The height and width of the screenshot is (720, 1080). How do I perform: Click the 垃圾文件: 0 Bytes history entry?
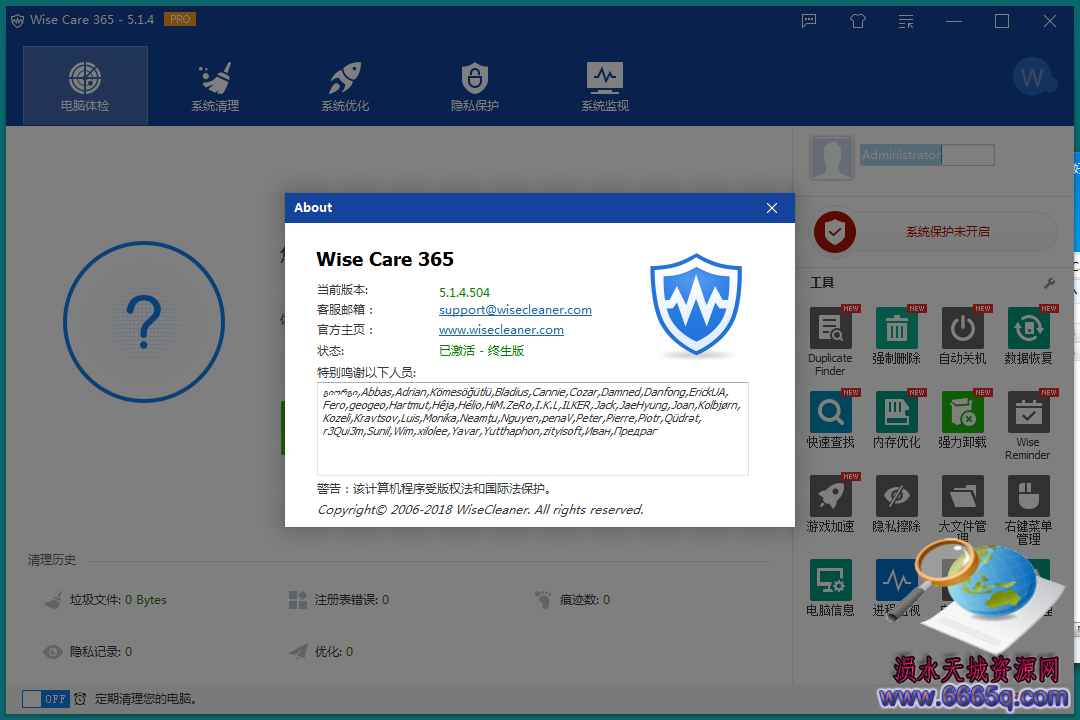tap(105, 600)
